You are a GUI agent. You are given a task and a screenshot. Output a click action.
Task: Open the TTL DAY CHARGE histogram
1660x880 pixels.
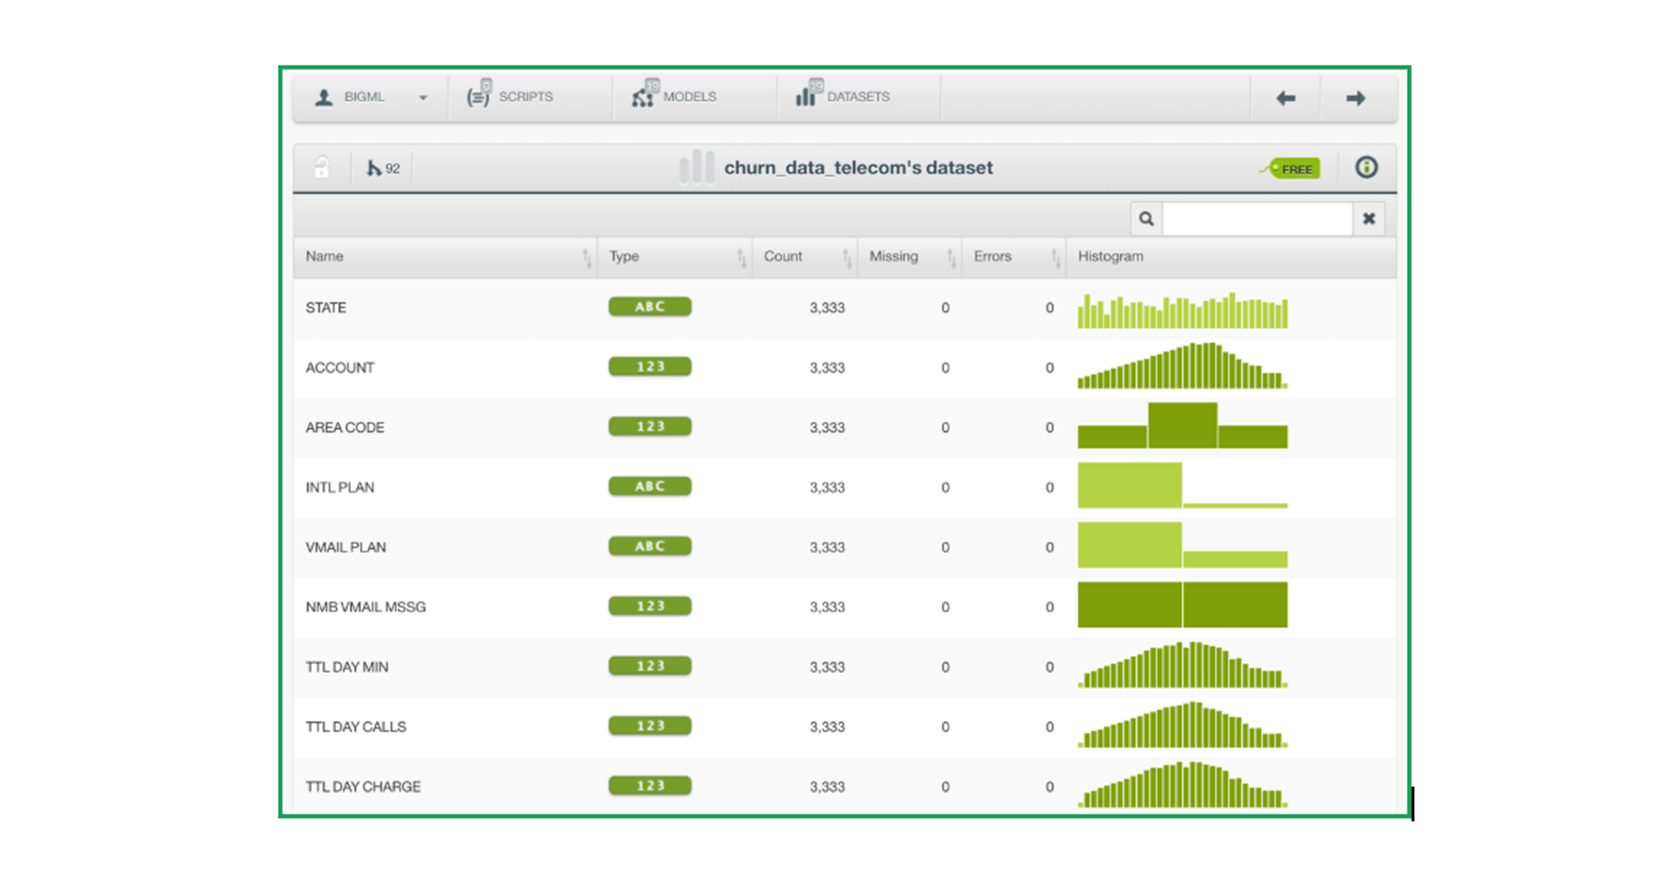[1183, 785]
